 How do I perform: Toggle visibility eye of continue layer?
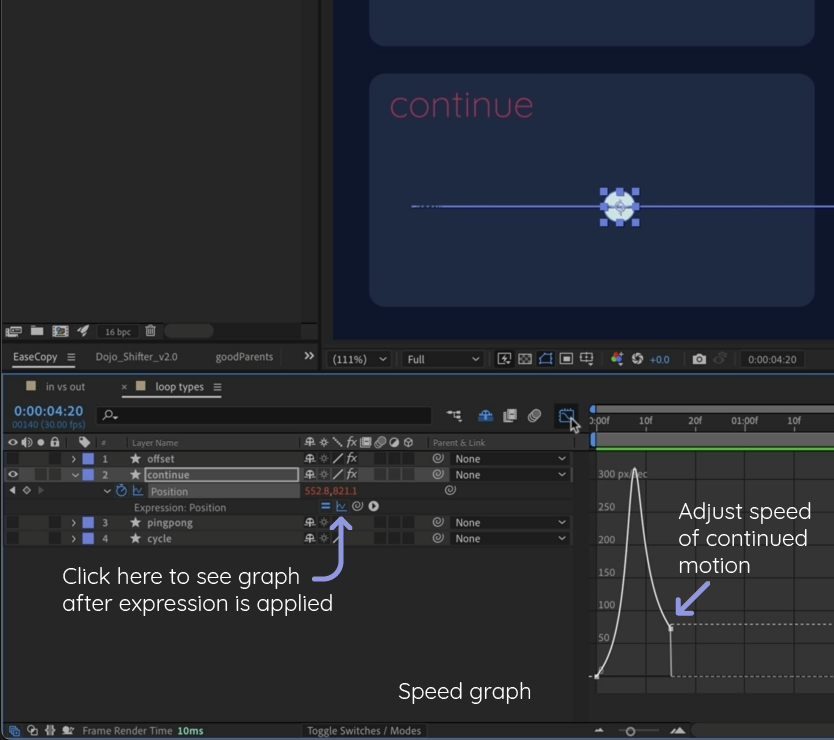pos(13,475)
